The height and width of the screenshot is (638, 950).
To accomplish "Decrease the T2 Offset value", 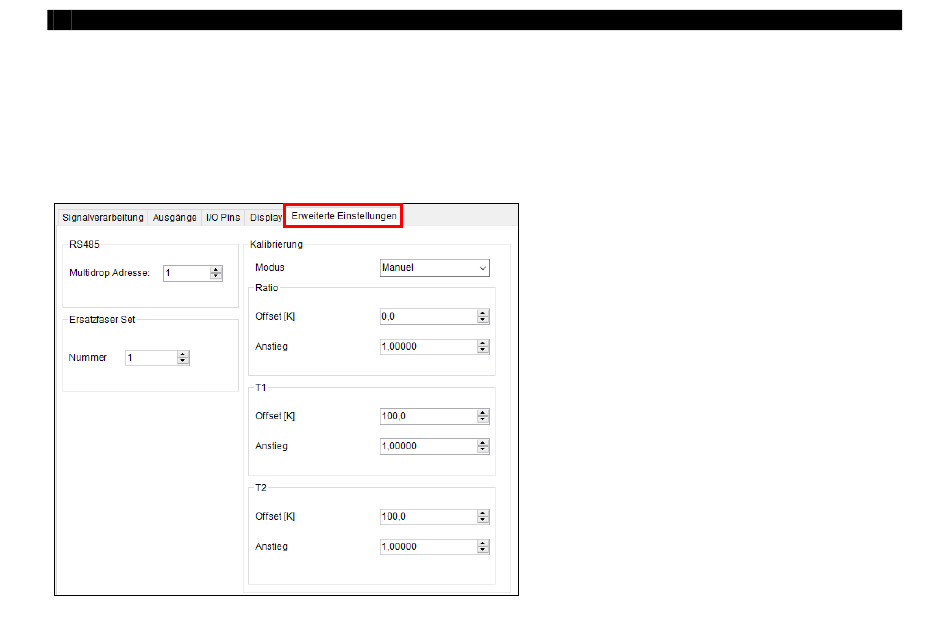I will point(483,520).
